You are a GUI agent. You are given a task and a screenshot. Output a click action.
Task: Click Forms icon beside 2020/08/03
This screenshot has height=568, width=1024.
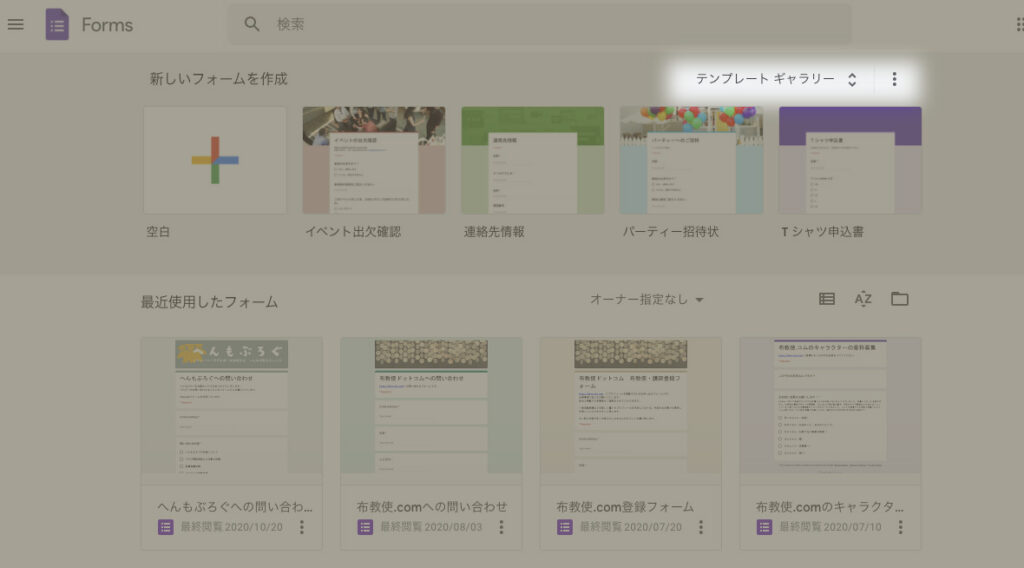click(365, 527)
